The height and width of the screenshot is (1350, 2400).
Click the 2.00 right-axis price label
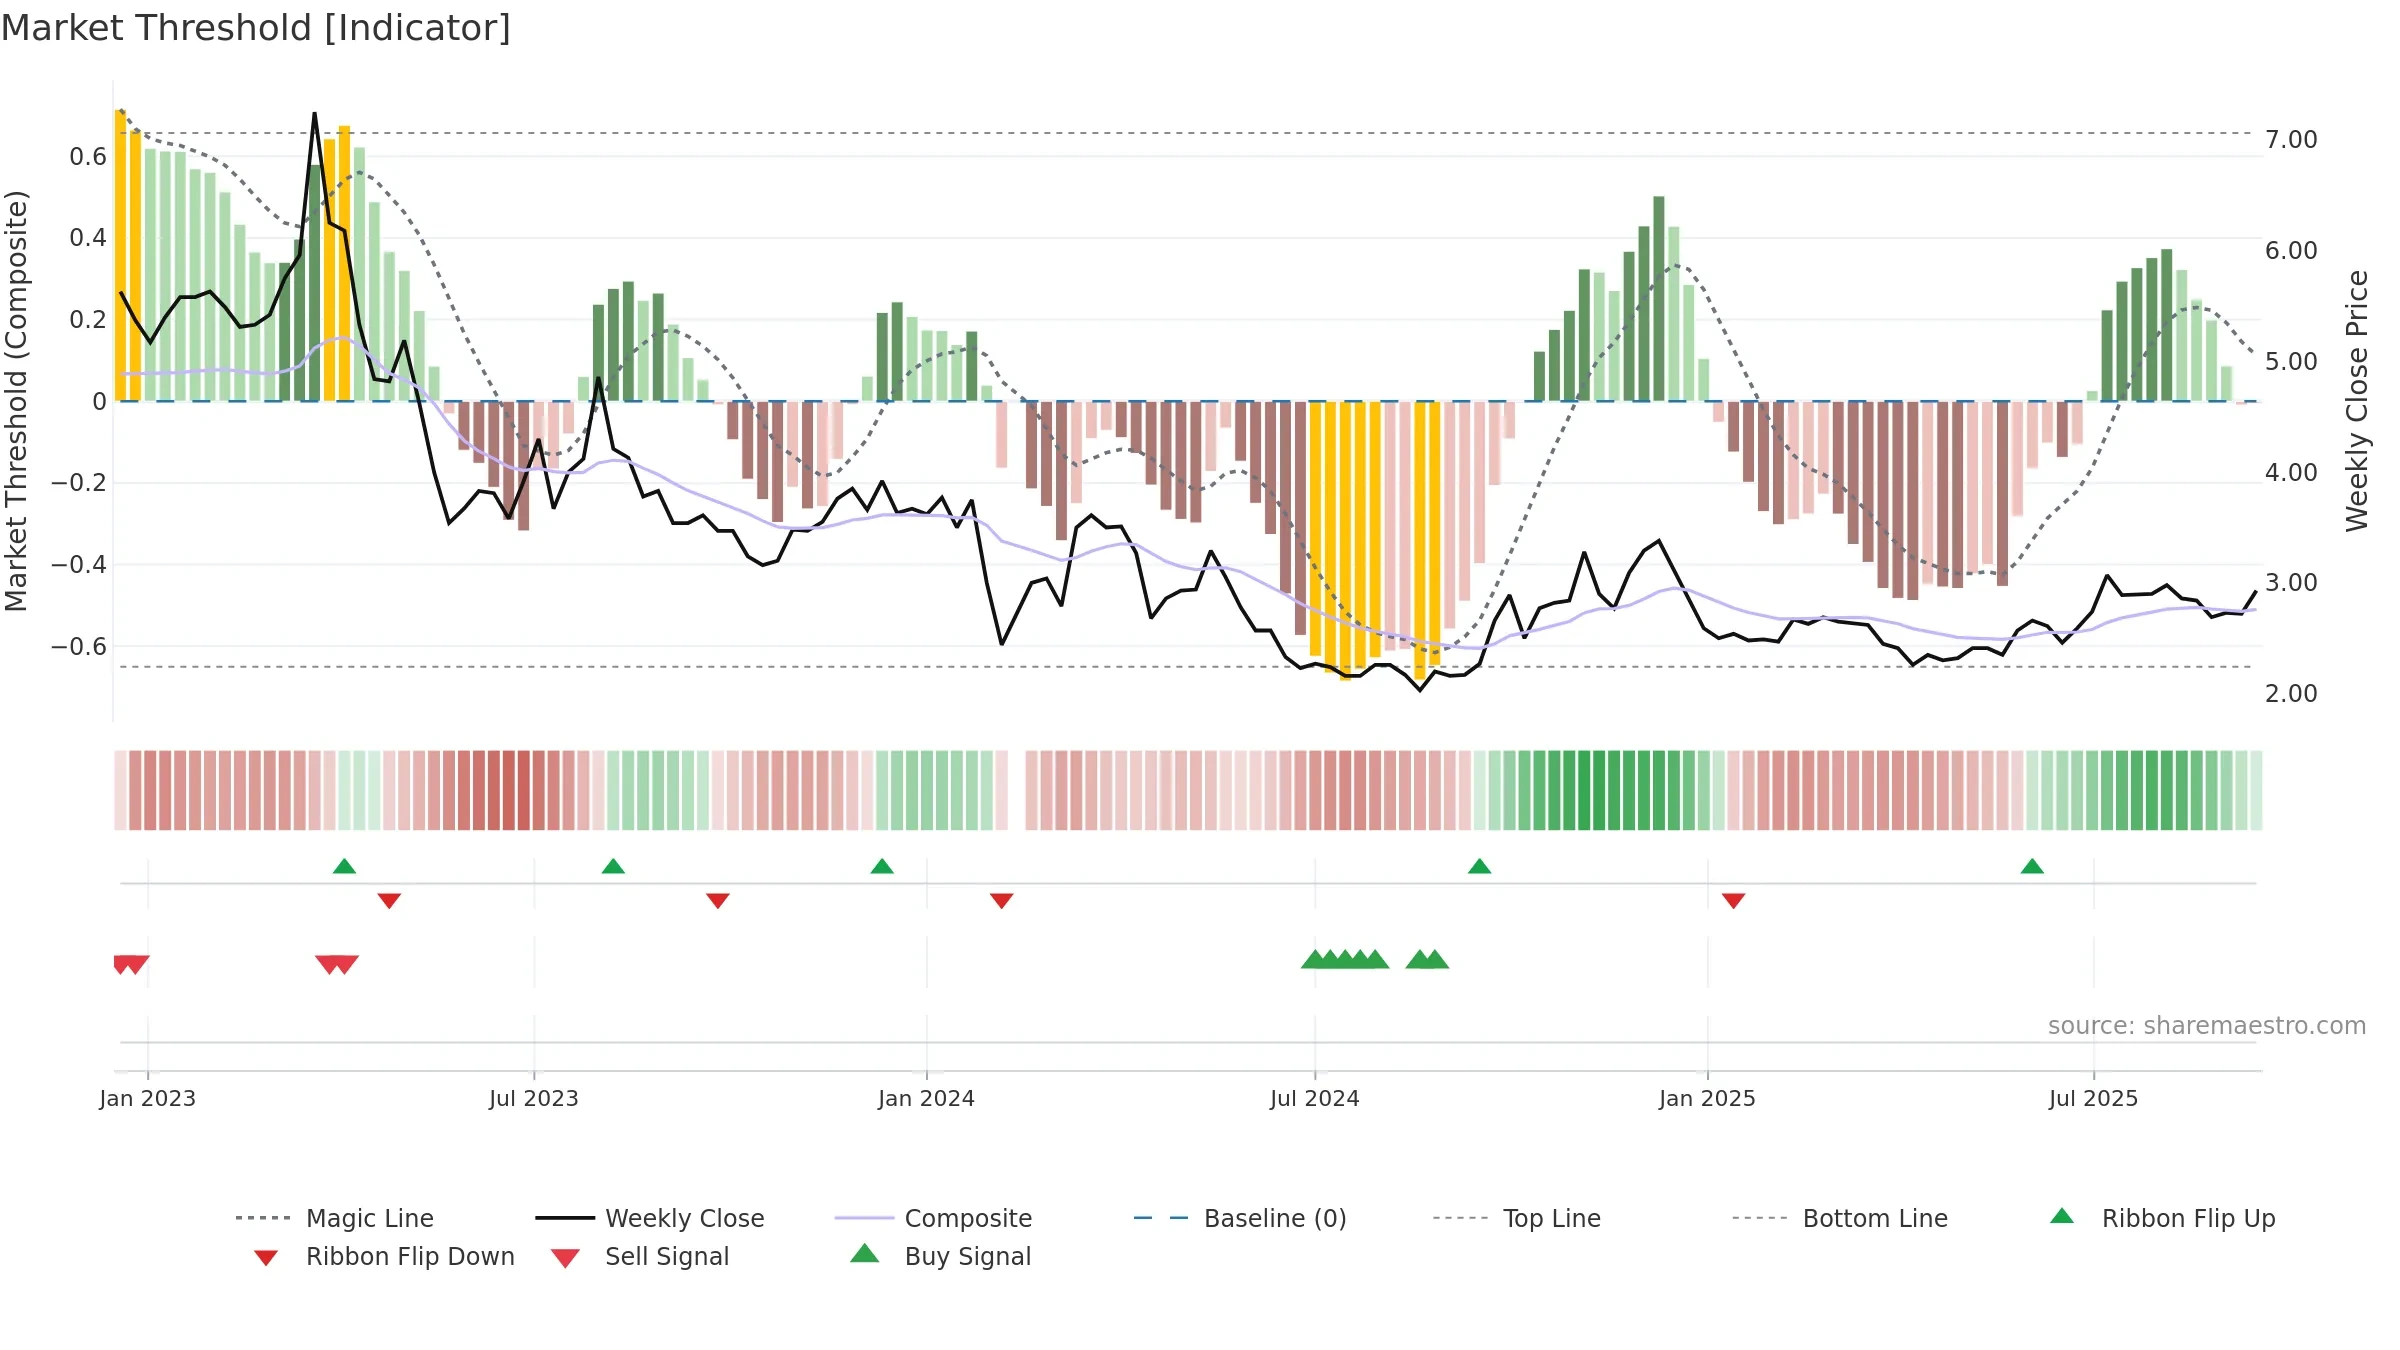pos(2291,693)
